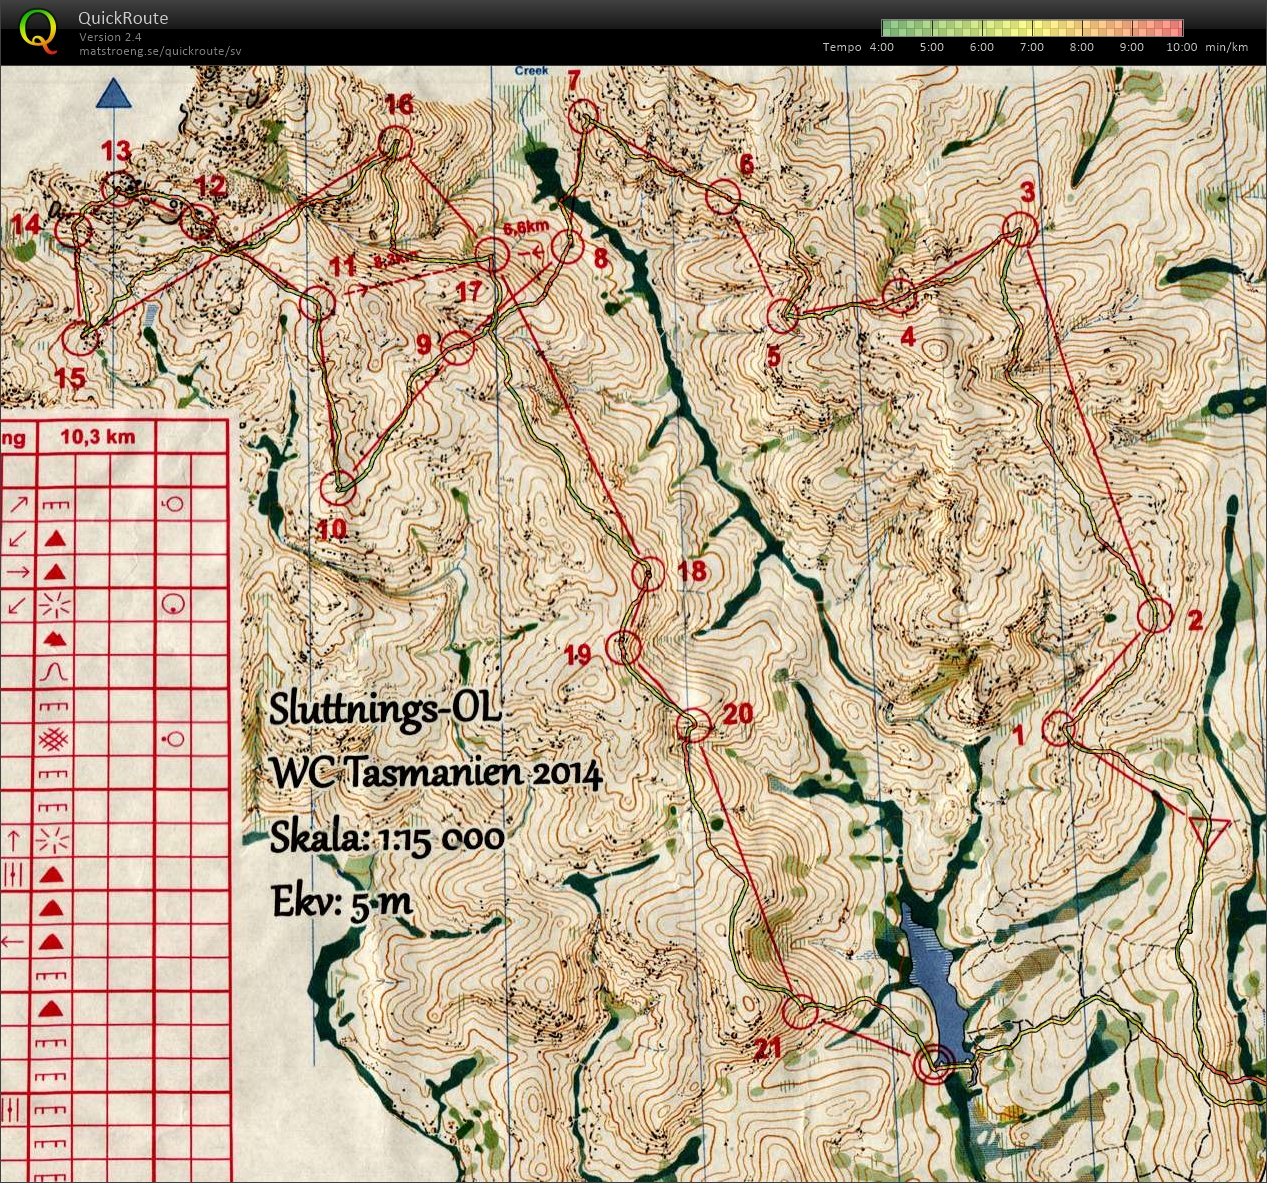Select control circle 9 on the map
This screenshot has width=1267, height=1183.
[x=457, y=348]
